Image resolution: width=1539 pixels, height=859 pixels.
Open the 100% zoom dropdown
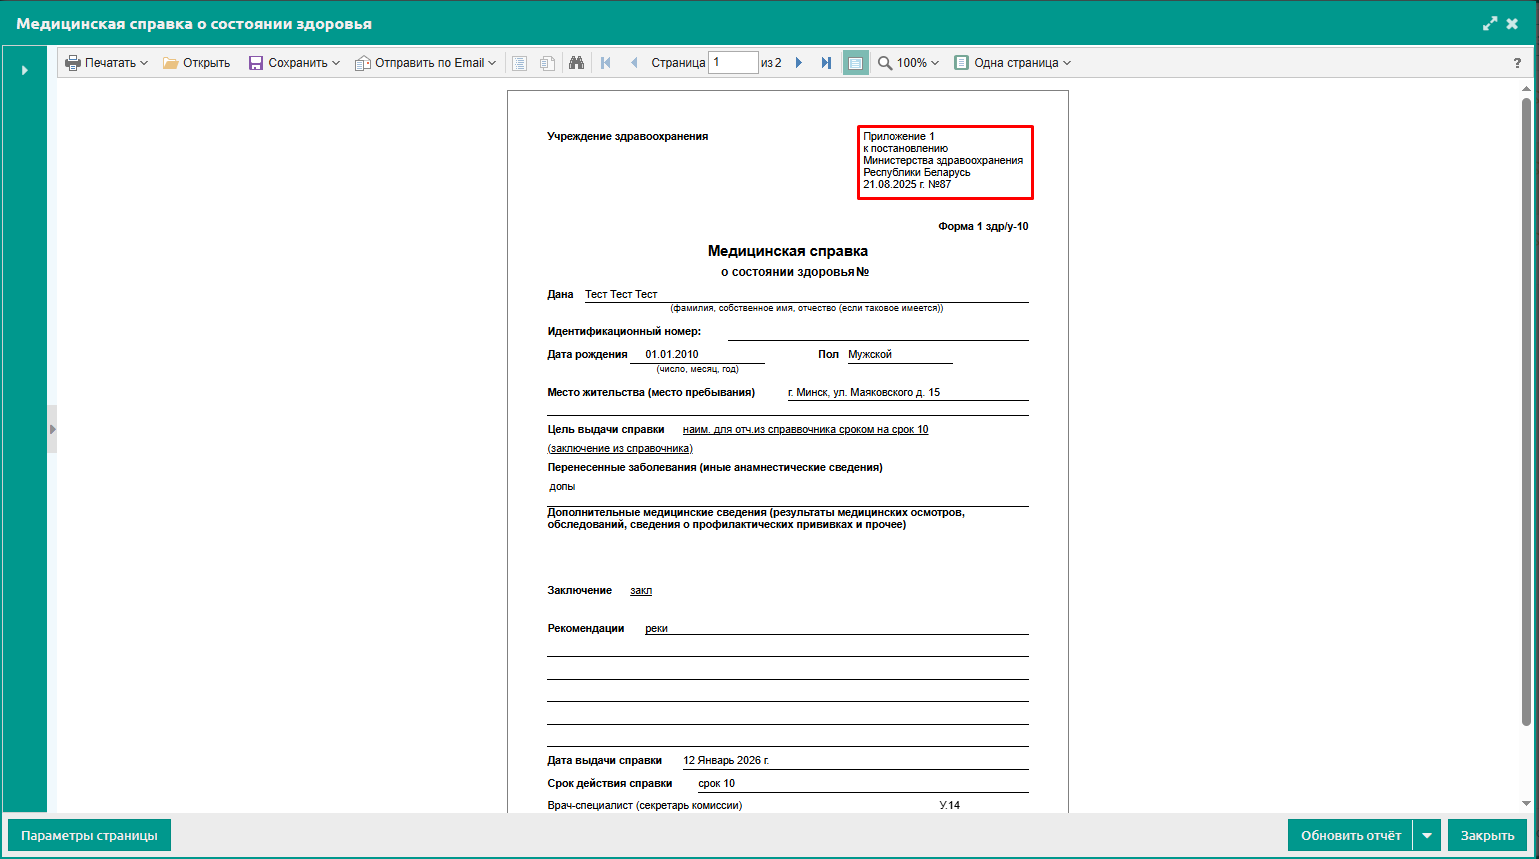tap(908, 63)
